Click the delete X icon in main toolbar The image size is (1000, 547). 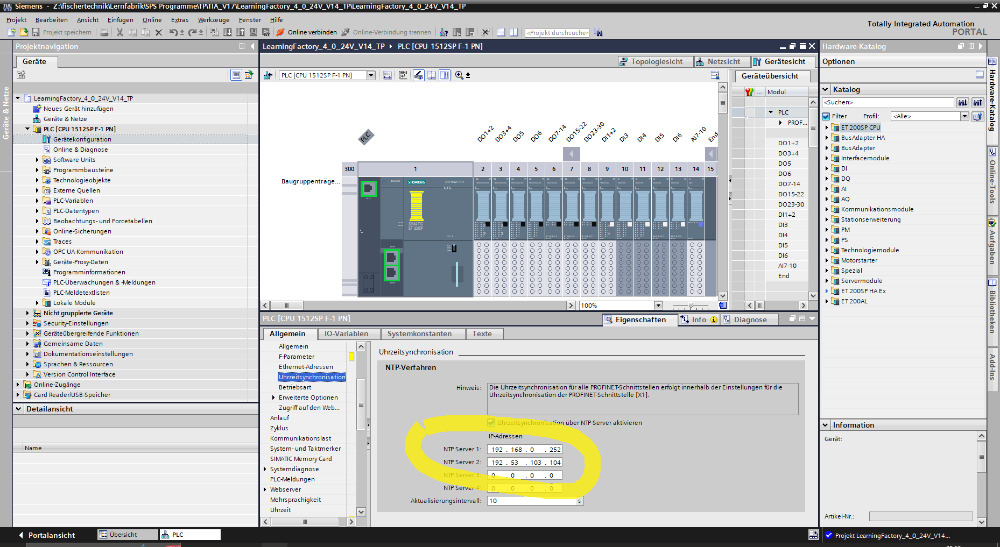159,32
